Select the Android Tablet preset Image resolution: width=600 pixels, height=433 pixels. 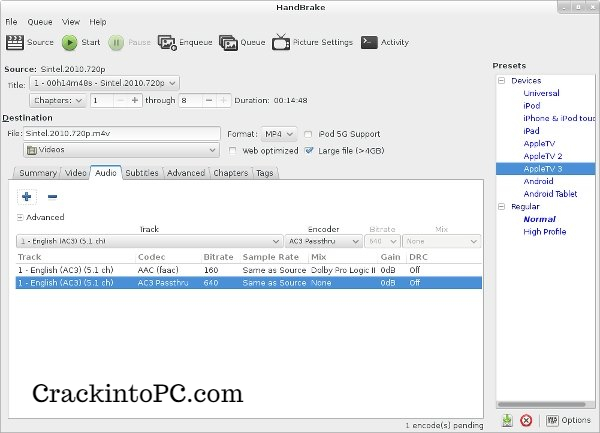tap(550, 194)
